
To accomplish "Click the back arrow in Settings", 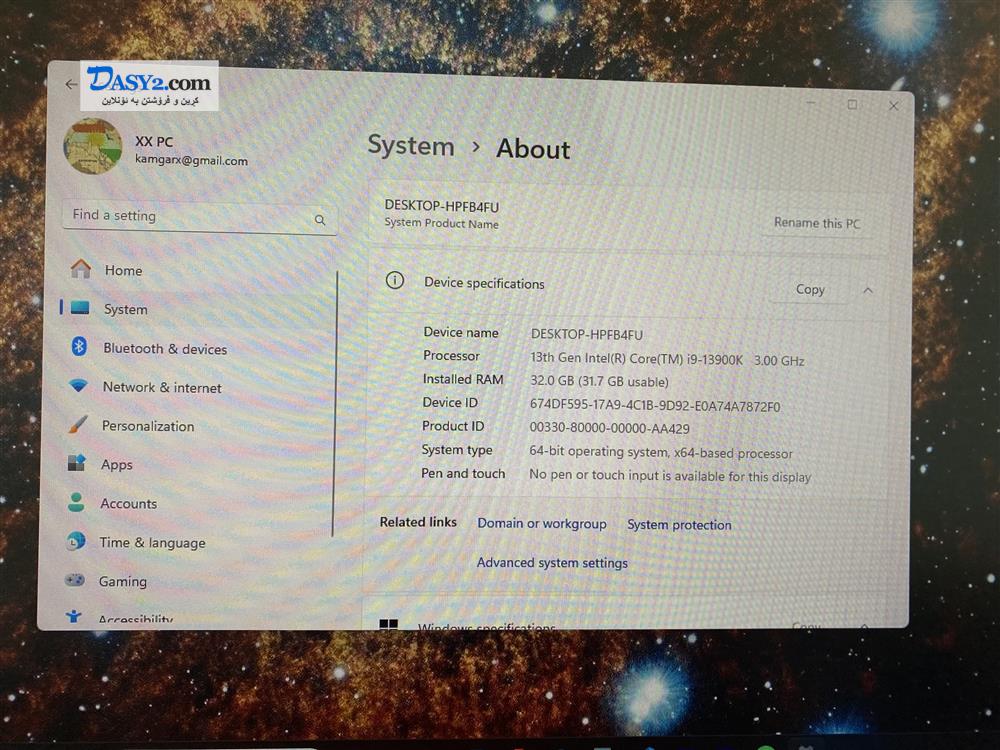I will 71,84.
